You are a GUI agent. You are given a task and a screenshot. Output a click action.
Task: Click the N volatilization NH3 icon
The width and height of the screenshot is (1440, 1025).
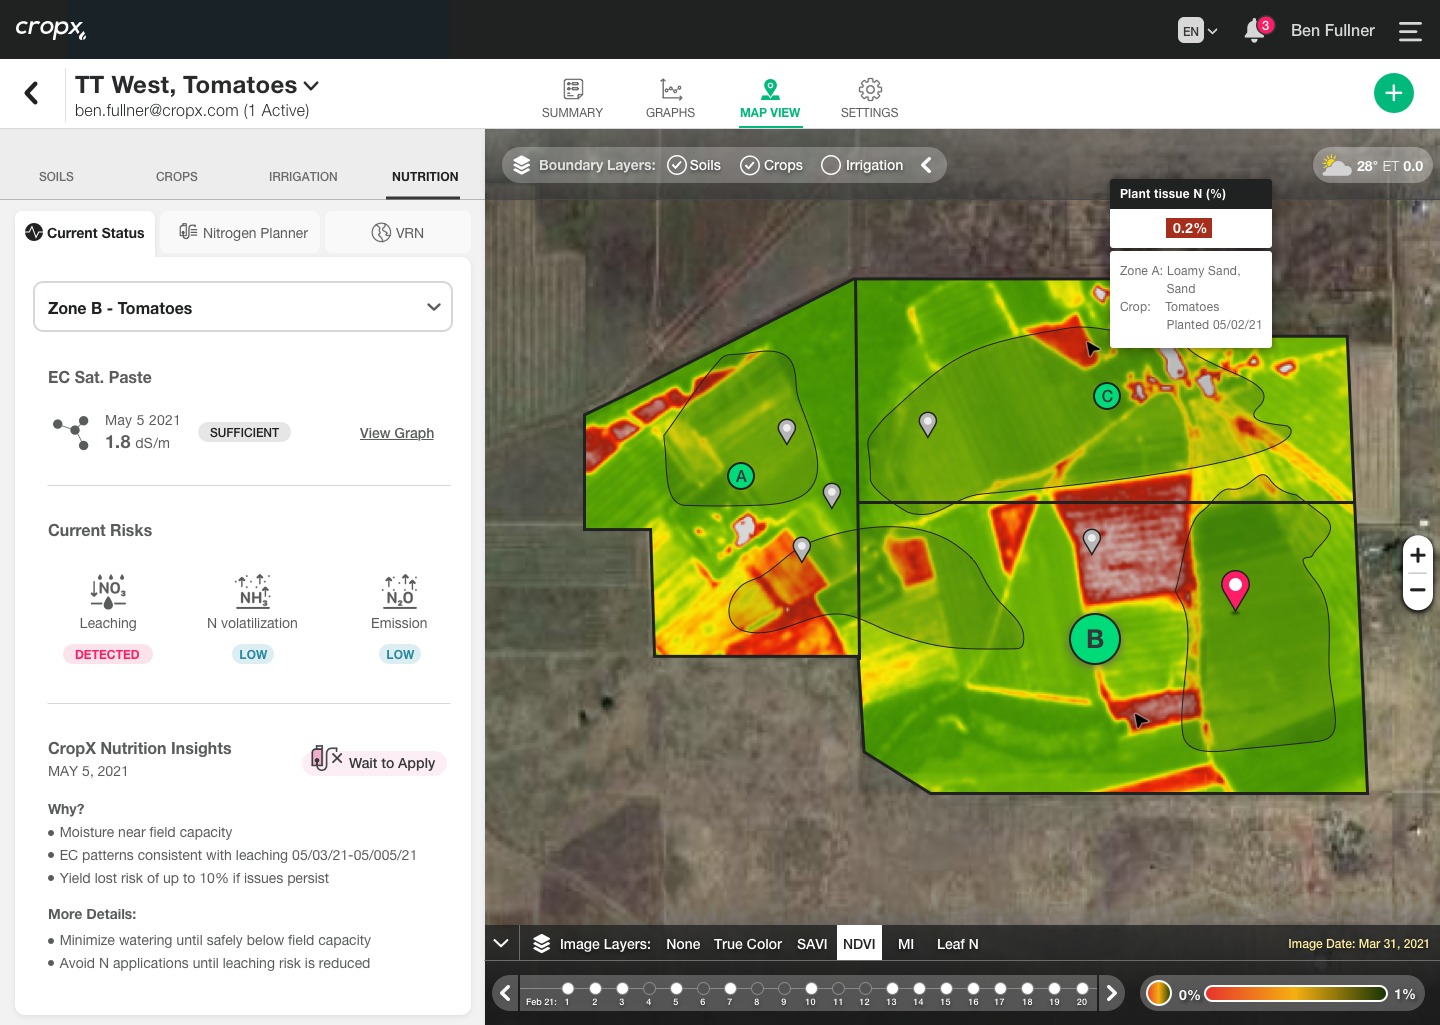pyautogui.click(x=253, y=591)
